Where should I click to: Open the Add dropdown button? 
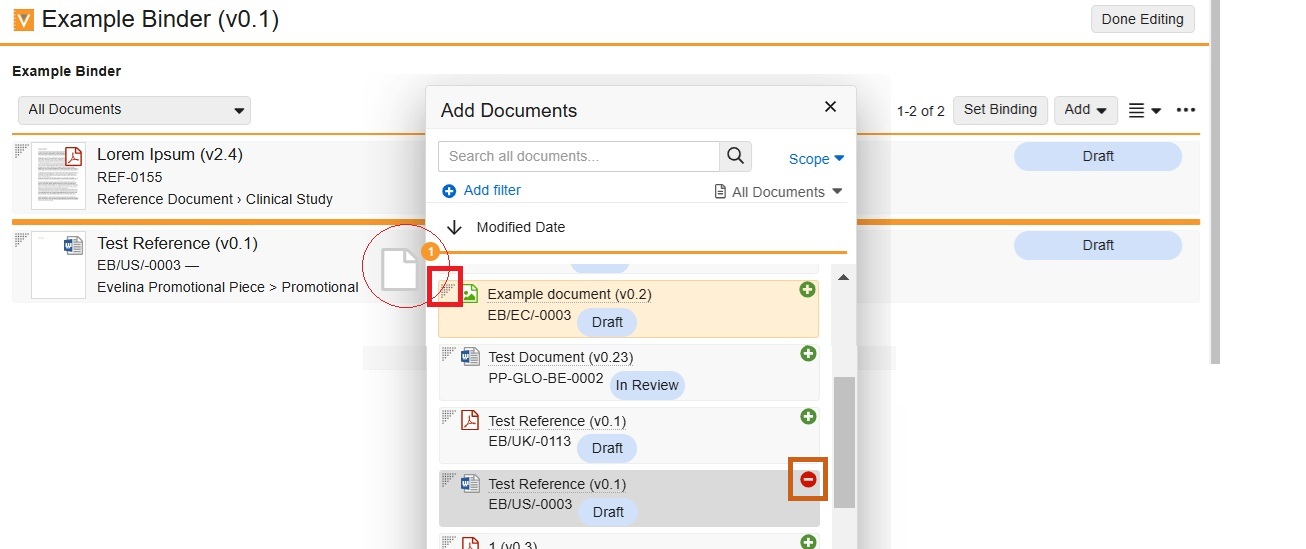1085,110
